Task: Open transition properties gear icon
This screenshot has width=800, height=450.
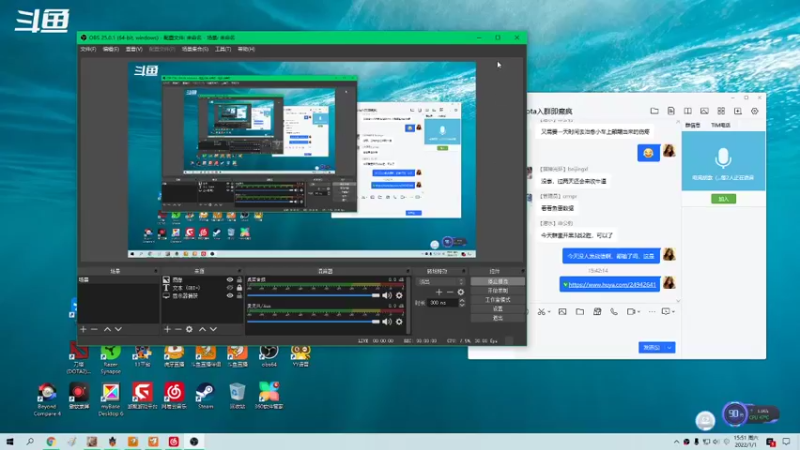Action: point(461,292)
